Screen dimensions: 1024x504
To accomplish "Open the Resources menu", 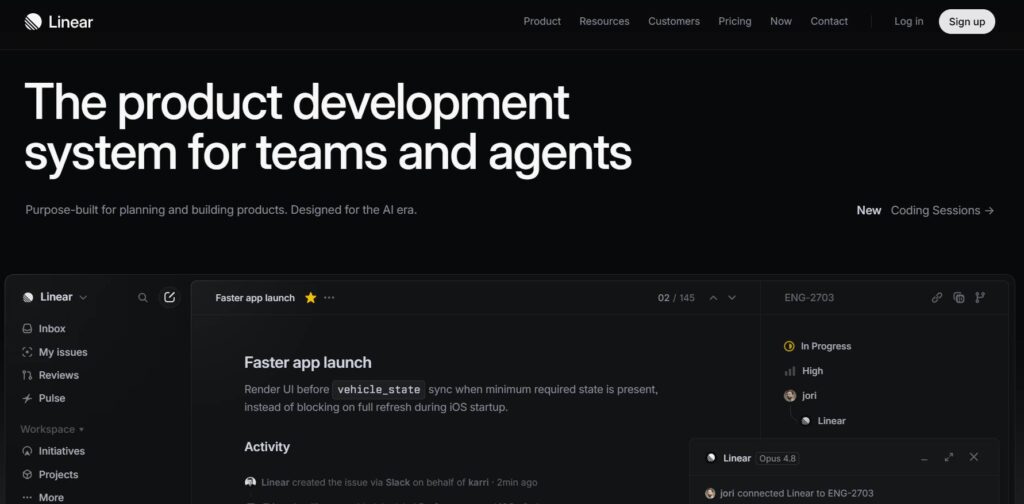I will pos(604,22).
